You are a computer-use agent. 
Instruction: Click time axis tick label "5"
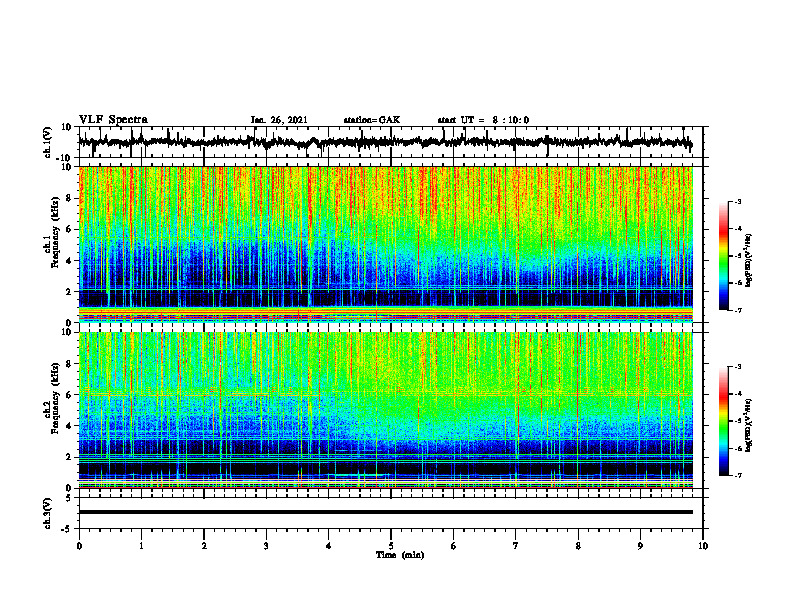coord(391,546)
